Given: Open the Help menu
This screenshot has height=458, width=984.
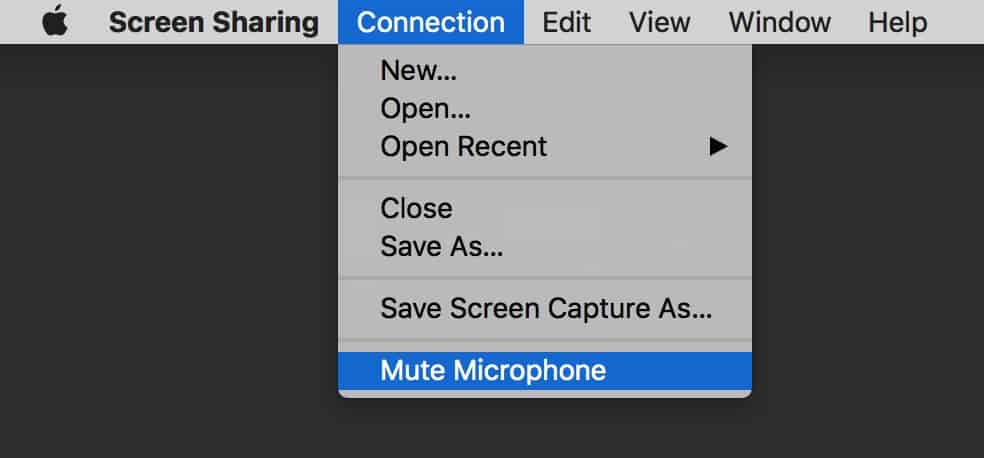Looking at the screenshot, I should [x=897, y=22].
